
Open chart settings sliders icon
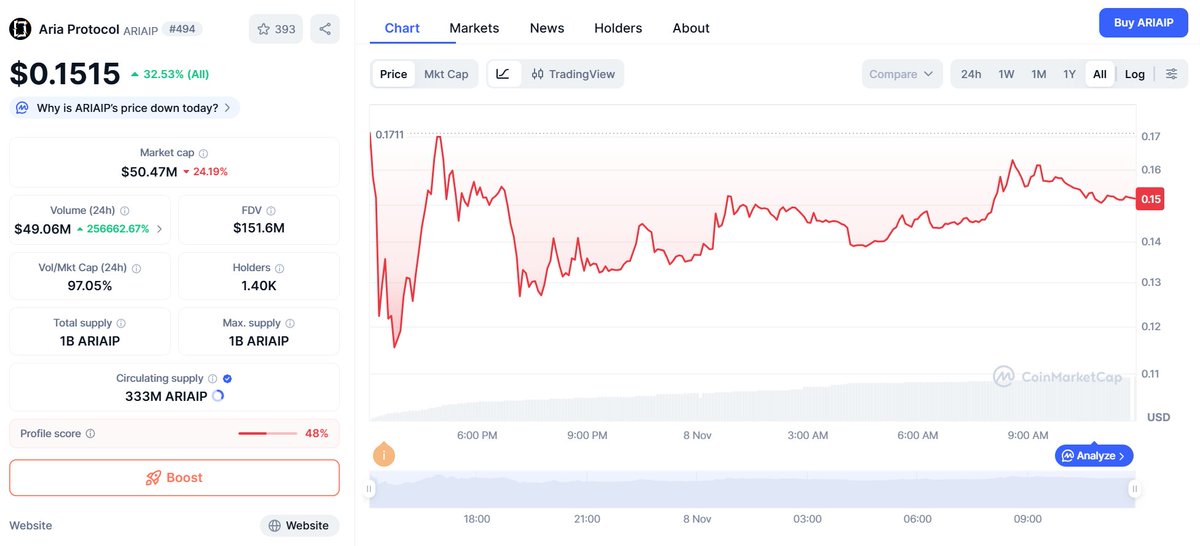[1171, 74]
